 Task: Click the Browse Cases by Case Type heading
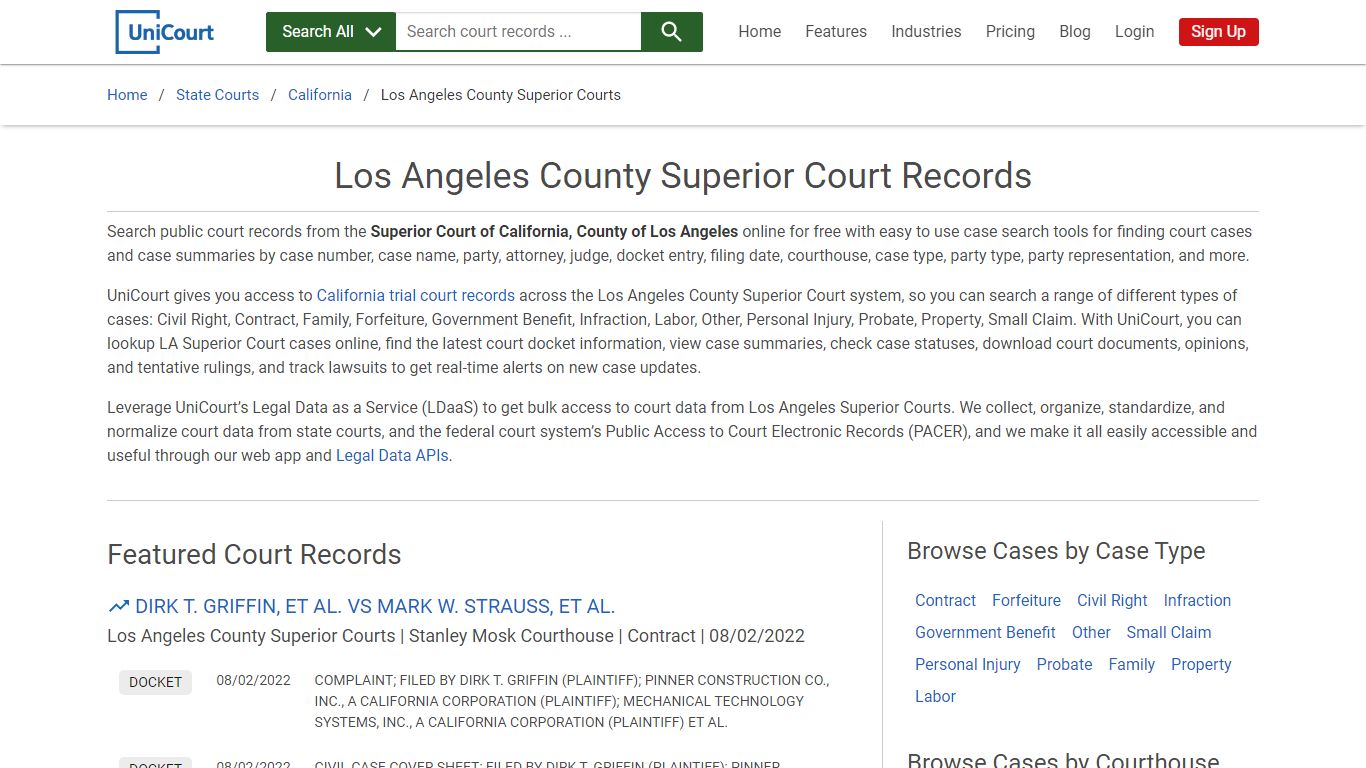1056,551
